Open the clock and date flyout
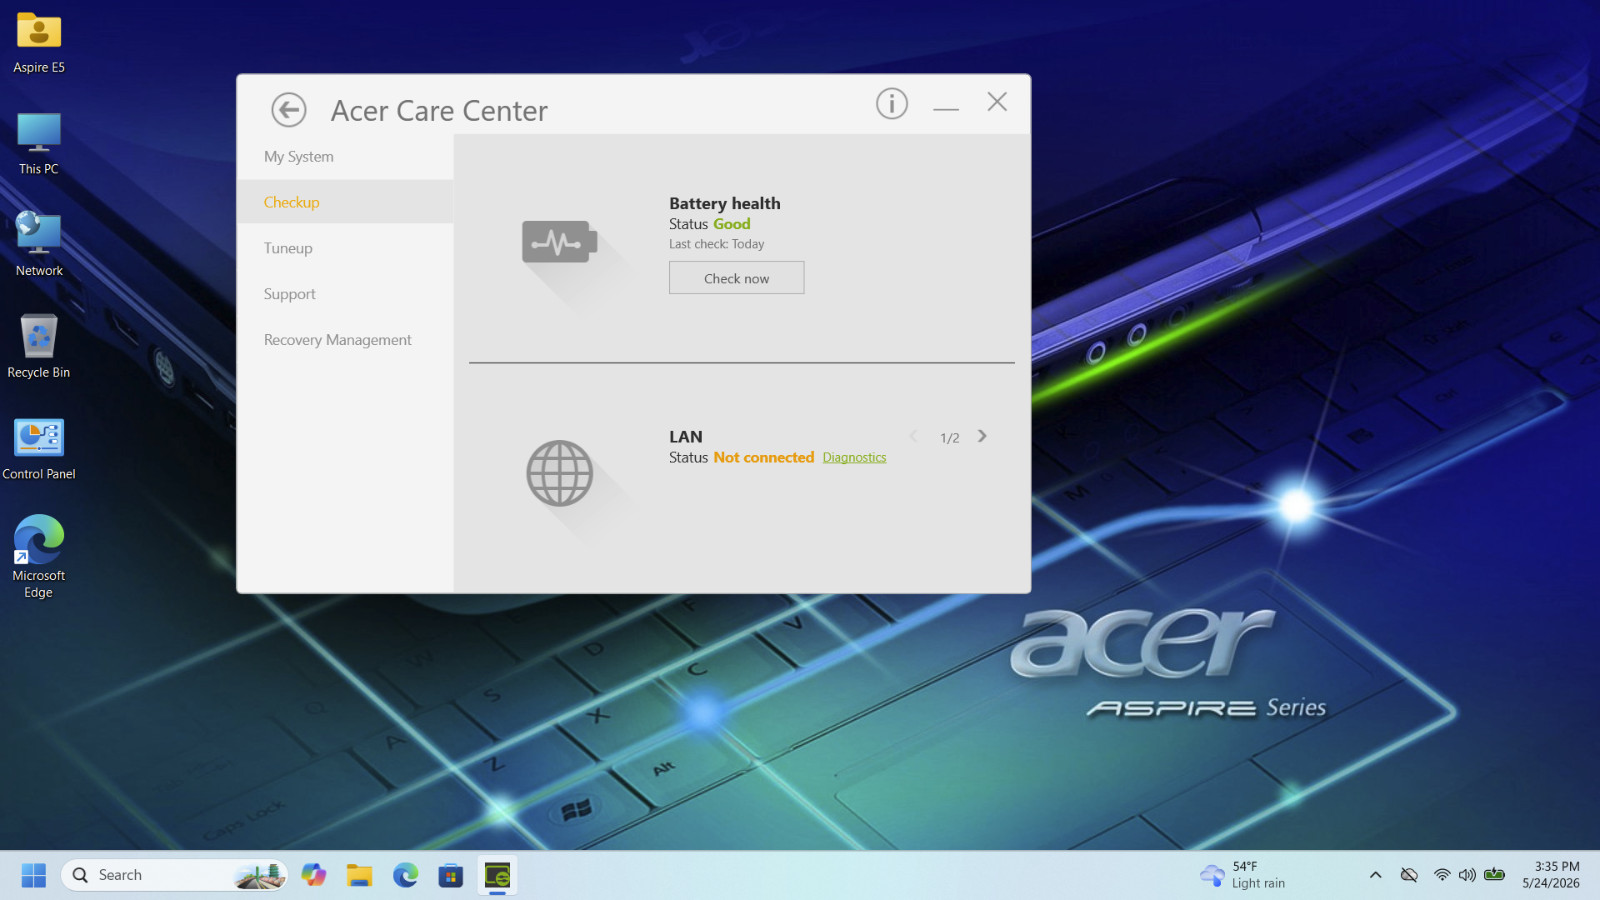The image size is (1600, 900). click(1552, 875)
